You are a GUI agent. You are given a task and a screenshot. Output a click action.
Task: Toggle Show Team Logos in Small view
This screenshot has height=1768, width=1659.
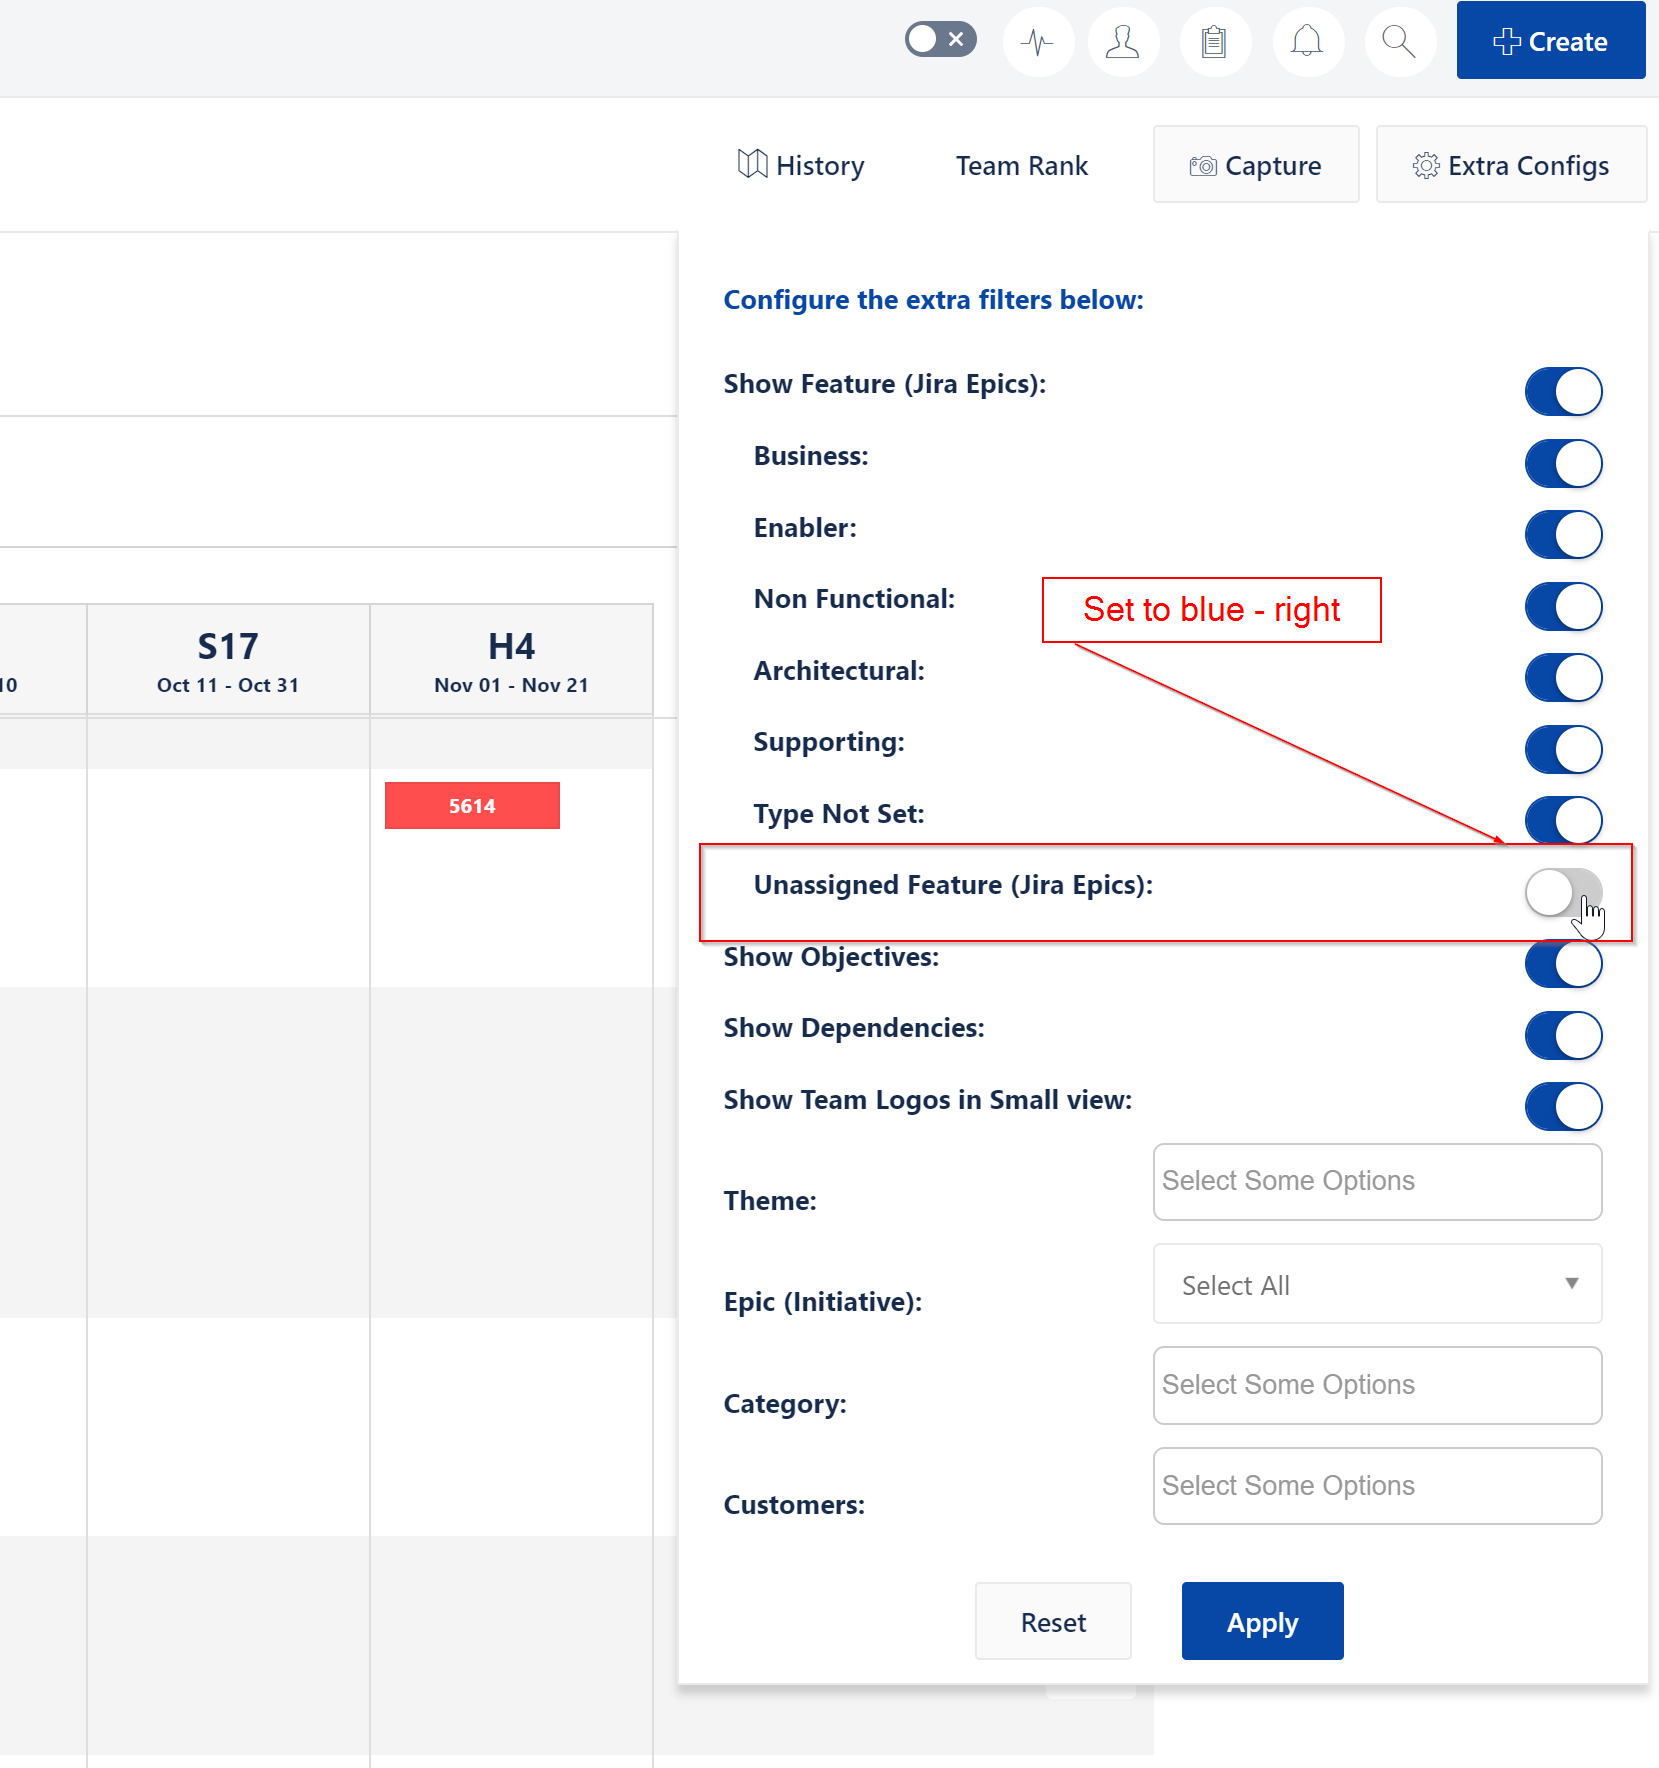(1563, 1107)
